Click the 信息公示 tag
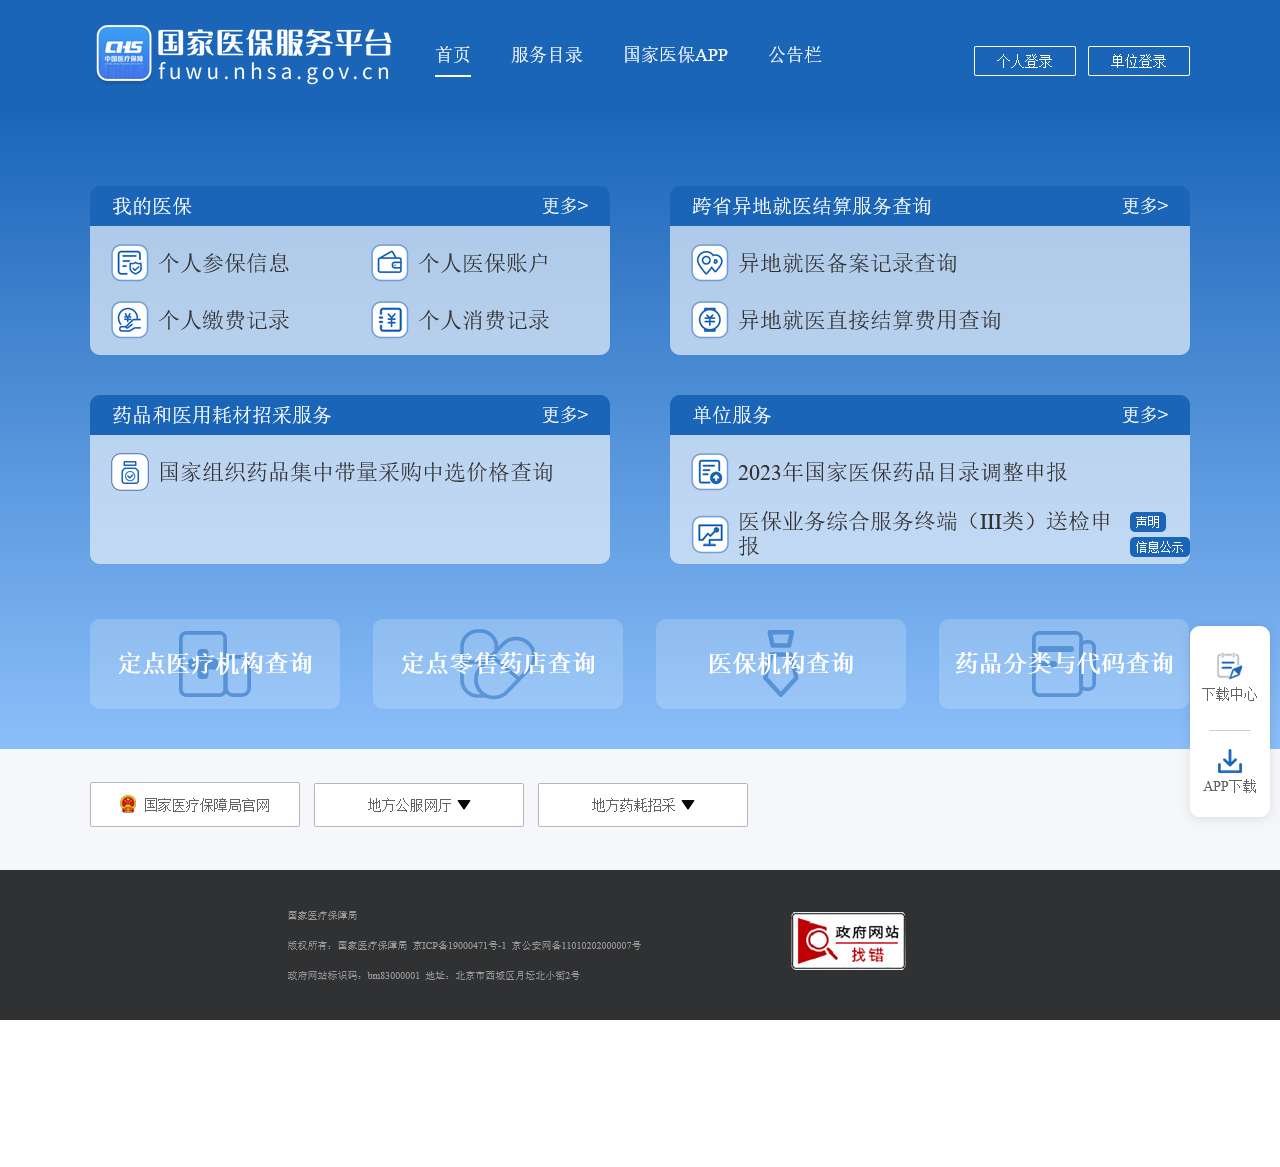The height and width of the screenshot is (1167, 1280). (1160, 547)
